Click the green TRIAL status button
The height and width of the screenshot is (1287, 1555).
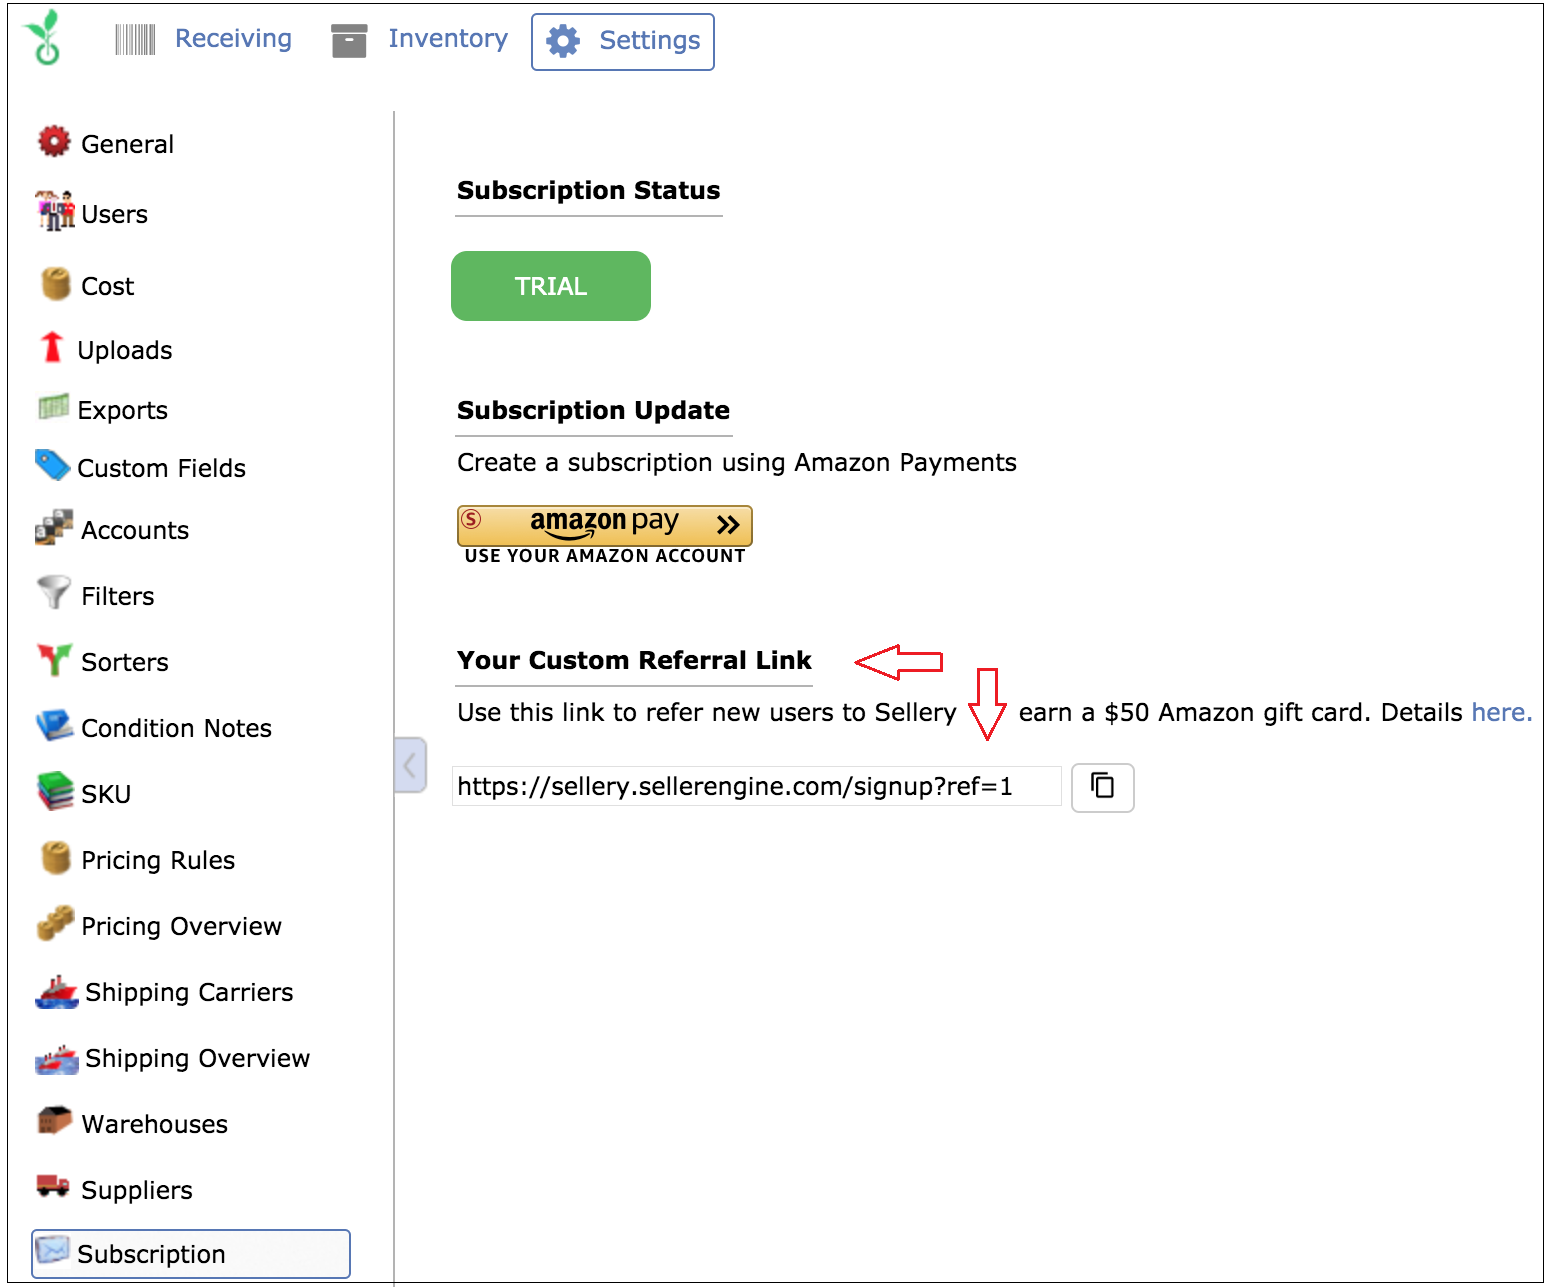(x=551, y=286)
